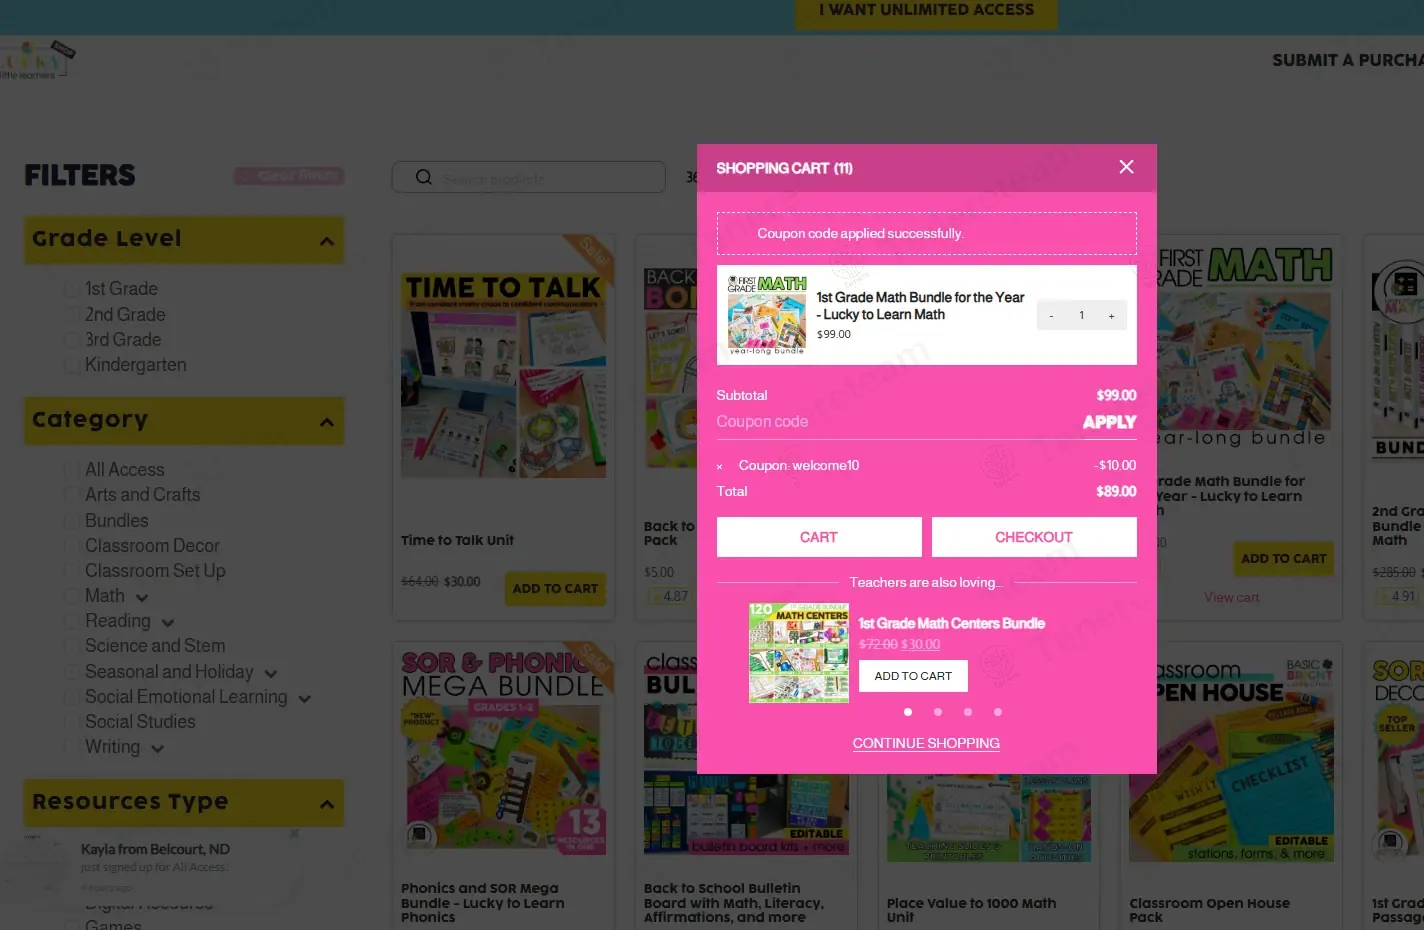Increase quantity of 1st Grade Math Bundle
The image size is (1424, 930).
pyautogui.click(x=1111, y=316)
